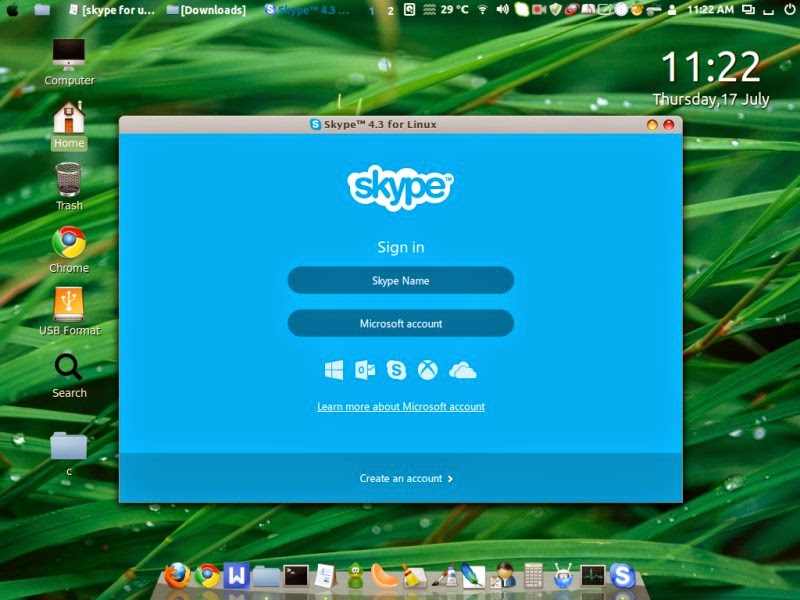This screenshot has width=800, height=600.
Task: Open the Calculator from the dock
Action: [x=533, y=576]
